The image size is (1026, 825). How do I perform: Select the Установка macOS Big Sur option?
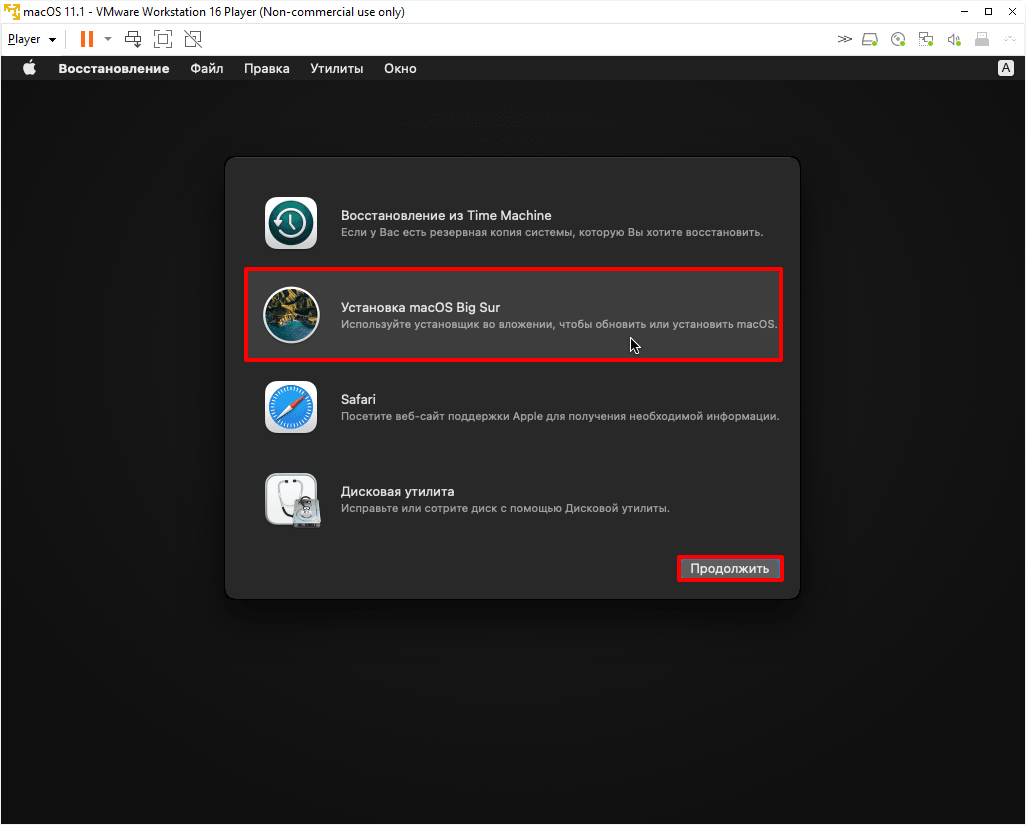[513, 315]
